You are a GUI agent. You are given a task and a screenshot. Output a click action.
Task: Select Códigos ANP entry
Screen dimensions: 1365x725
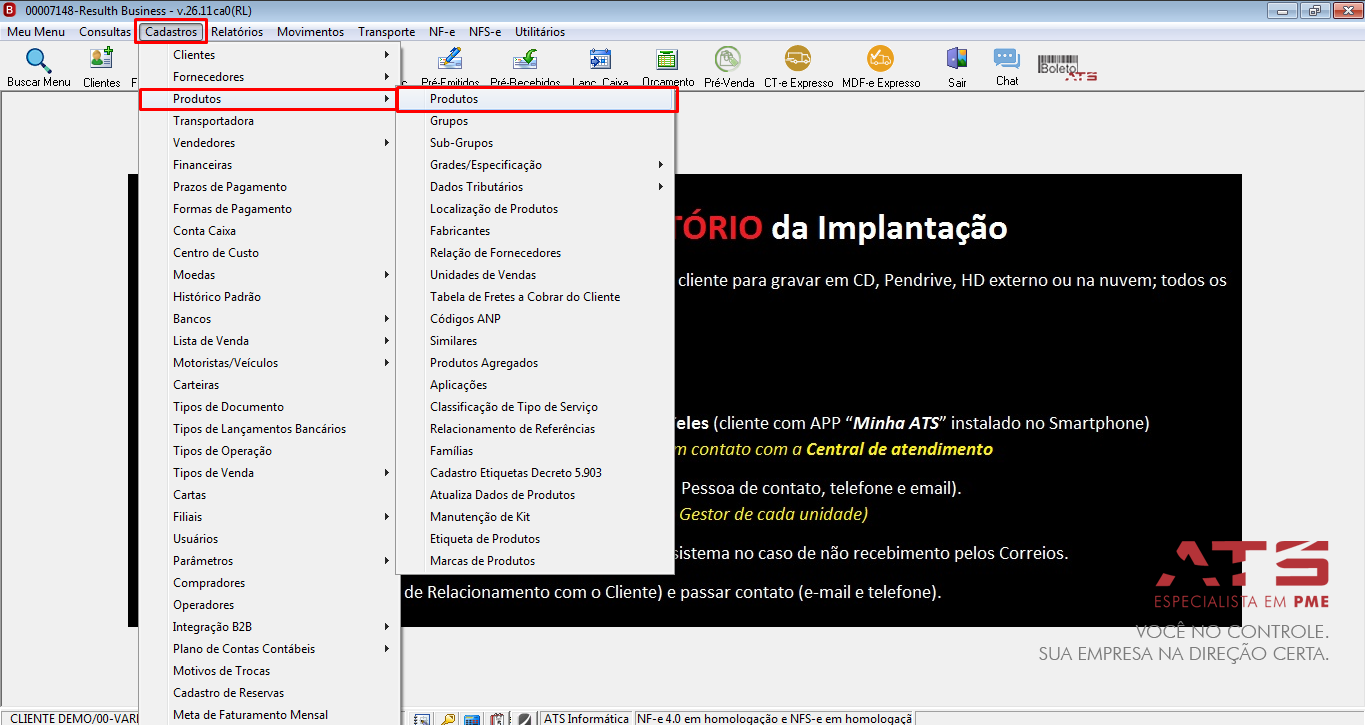tap(536, 319)
